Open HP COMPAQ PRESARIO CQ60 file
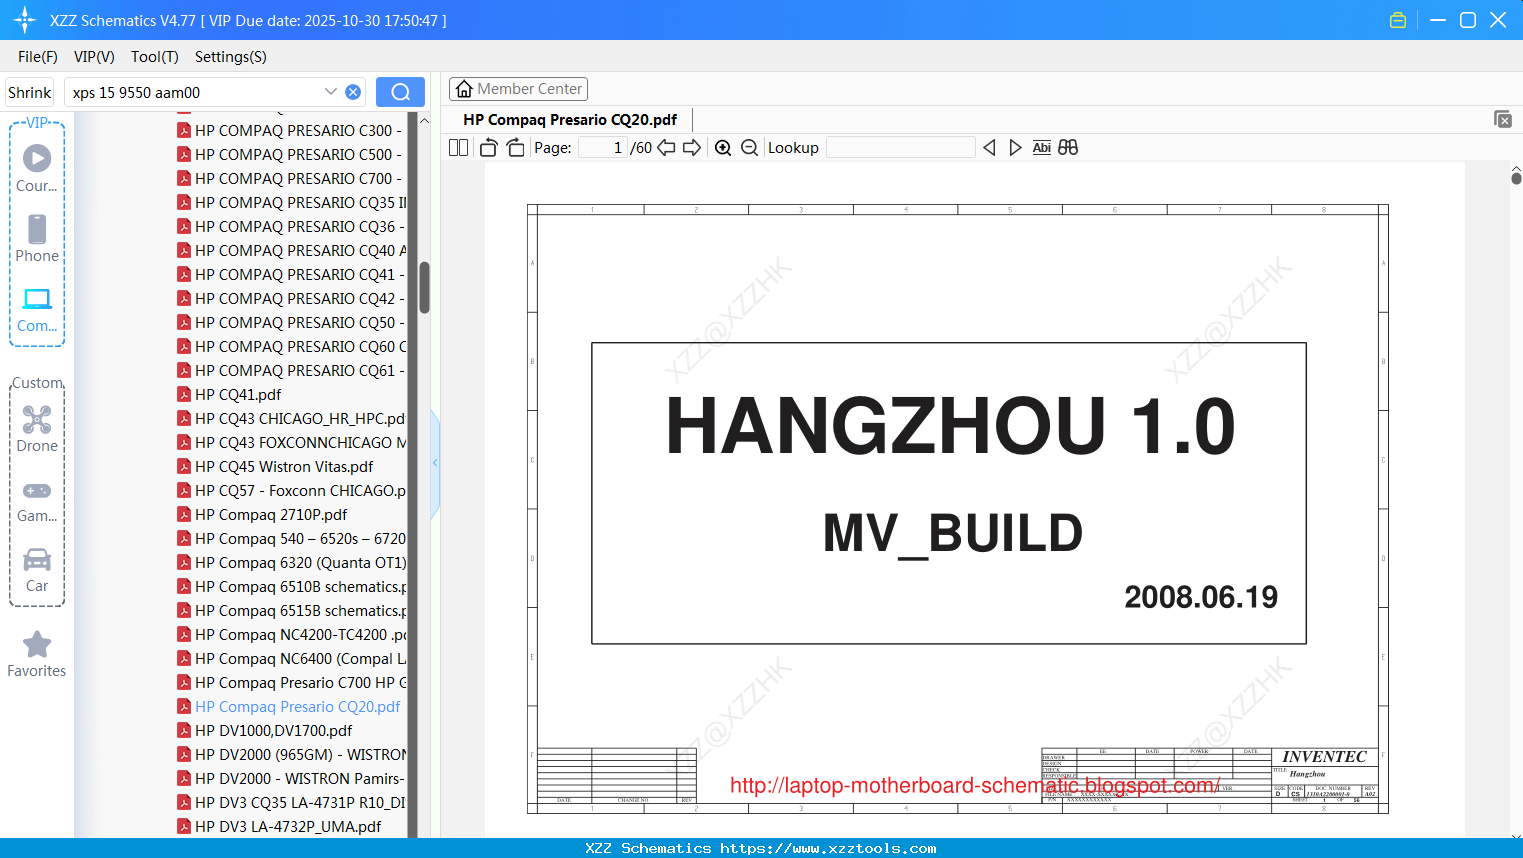The height and width of the screenshot is (858, 1523). 291,346
